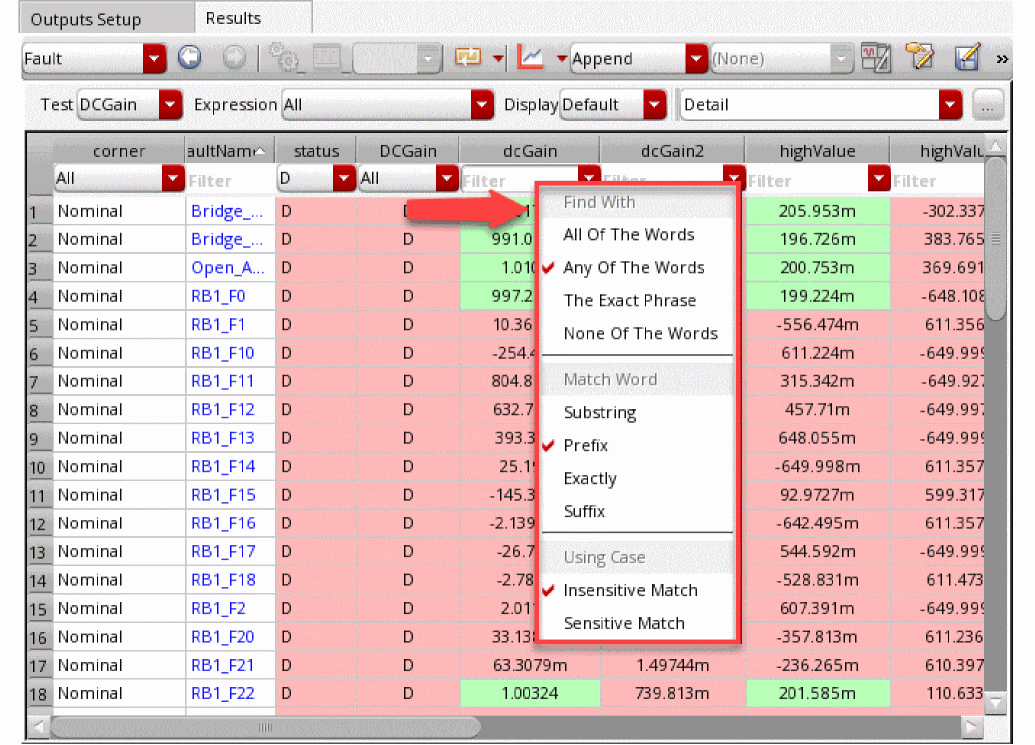Open the Fault view dropdown
Image resolution: width=1035 pixels, height=745 pixels.
tap(154, 59)
